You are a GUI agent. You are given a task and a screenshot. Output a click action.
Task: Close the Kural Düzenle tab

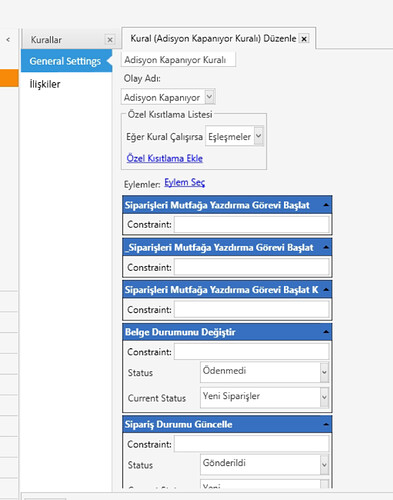304,39
